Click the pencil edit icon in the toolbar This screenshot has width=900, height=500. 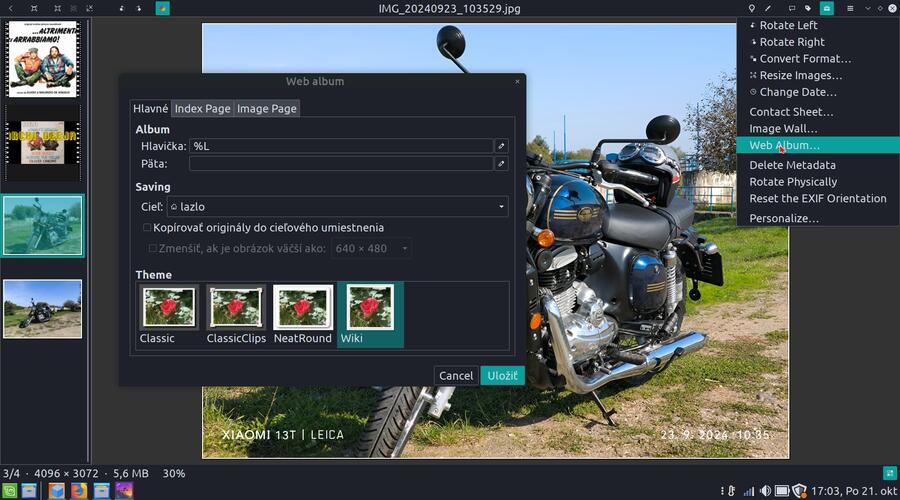[x=768, y=8]
